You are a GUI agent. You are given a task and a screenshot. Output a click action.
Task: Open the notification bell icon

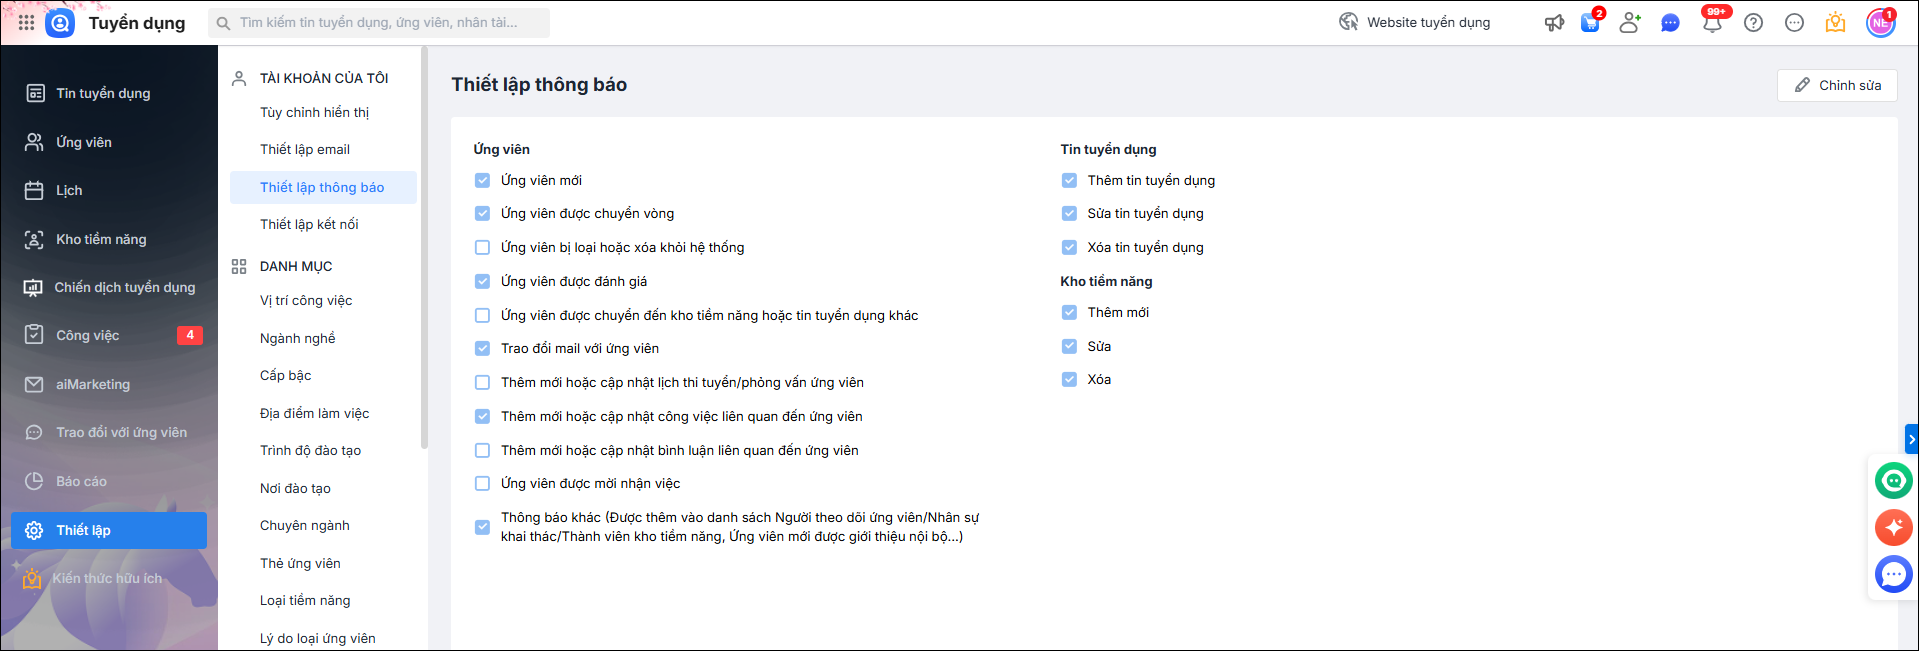tap(1712, 23)
